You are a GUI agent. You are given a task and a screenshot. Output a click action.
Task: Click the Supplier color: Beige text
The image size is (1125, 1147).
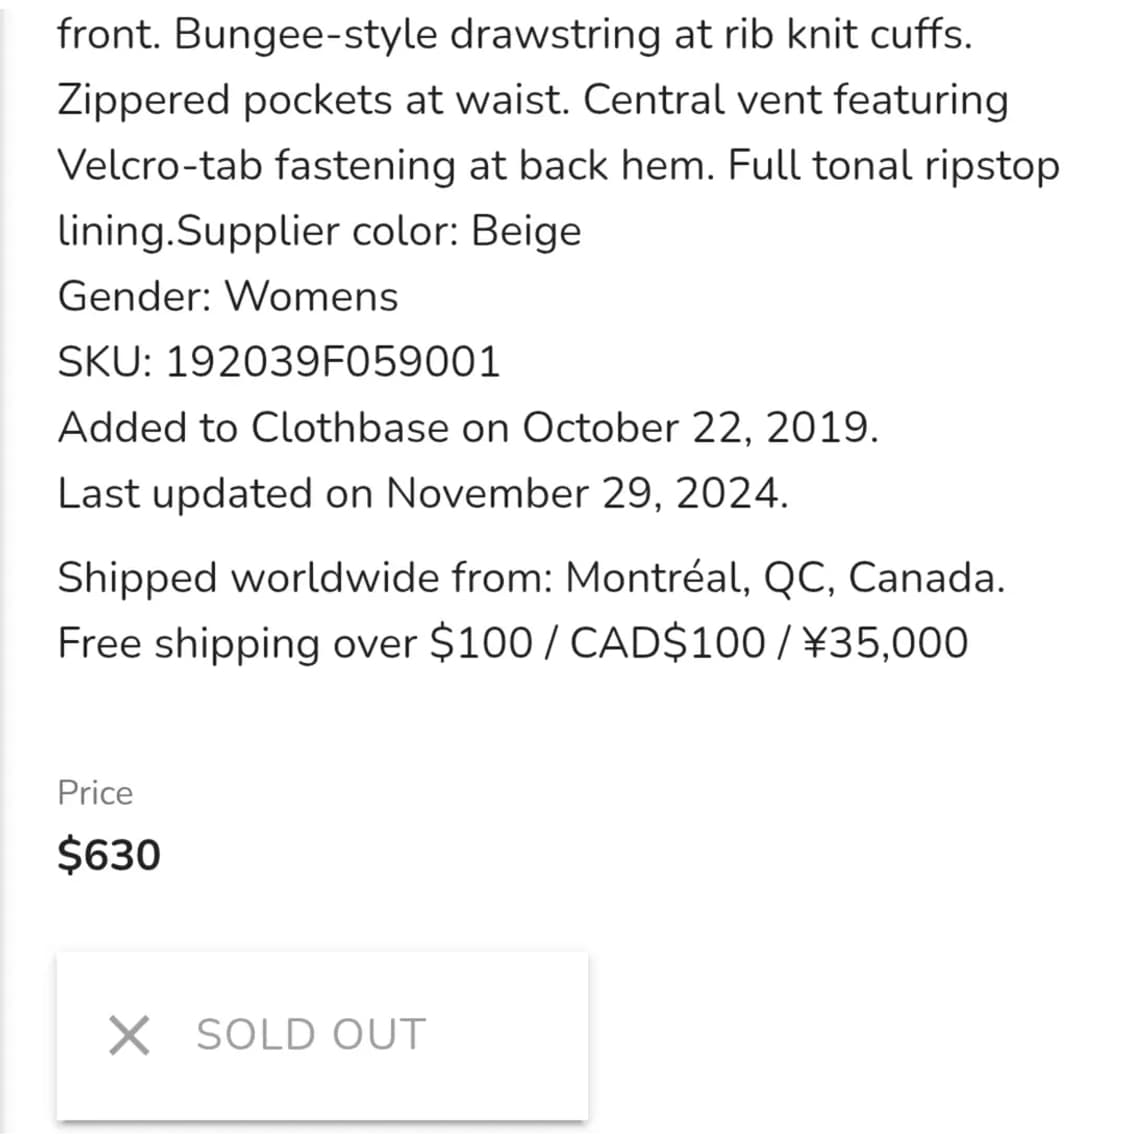click(379, 231)
